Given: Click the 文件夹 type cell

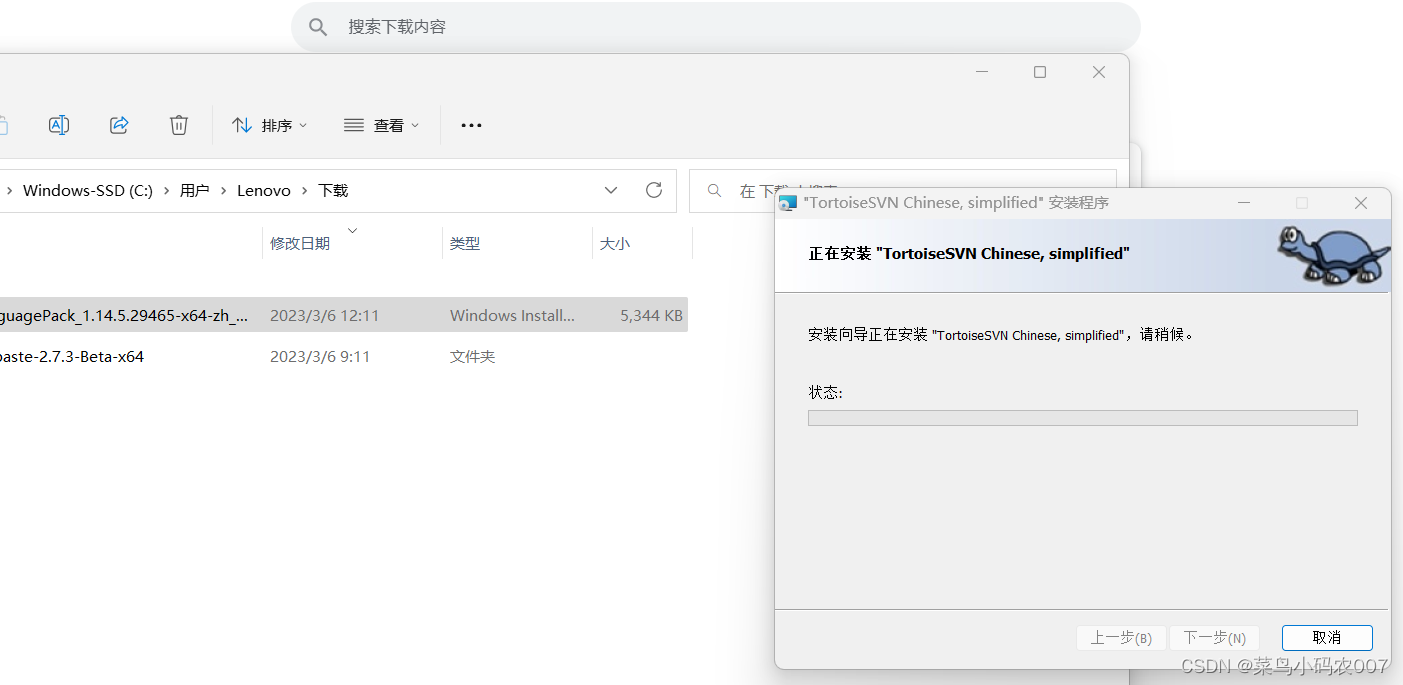Looking at the screenshot, I should pos(472,356).
